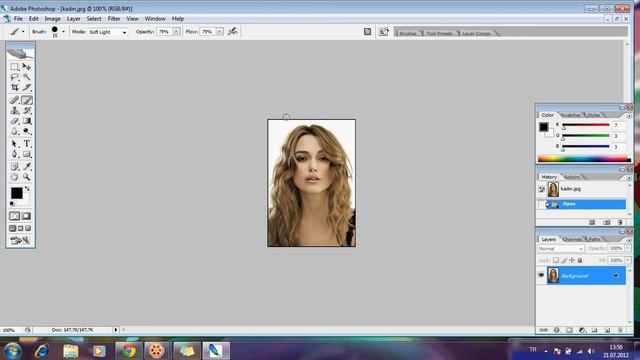Select the Hand tool
Image resolution: width=640 pixels, height=360 pixels.
pyautogui.click(x=15, y=177)
